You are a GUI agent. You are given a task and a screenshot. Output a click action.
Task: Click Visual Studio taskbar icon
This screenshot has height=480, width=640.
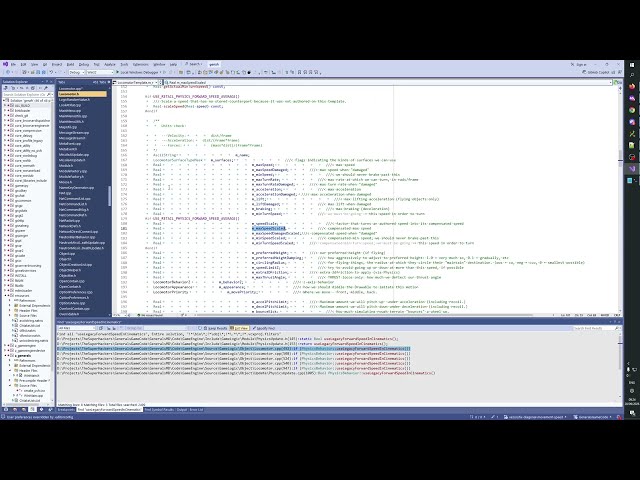tap(632, 169)
